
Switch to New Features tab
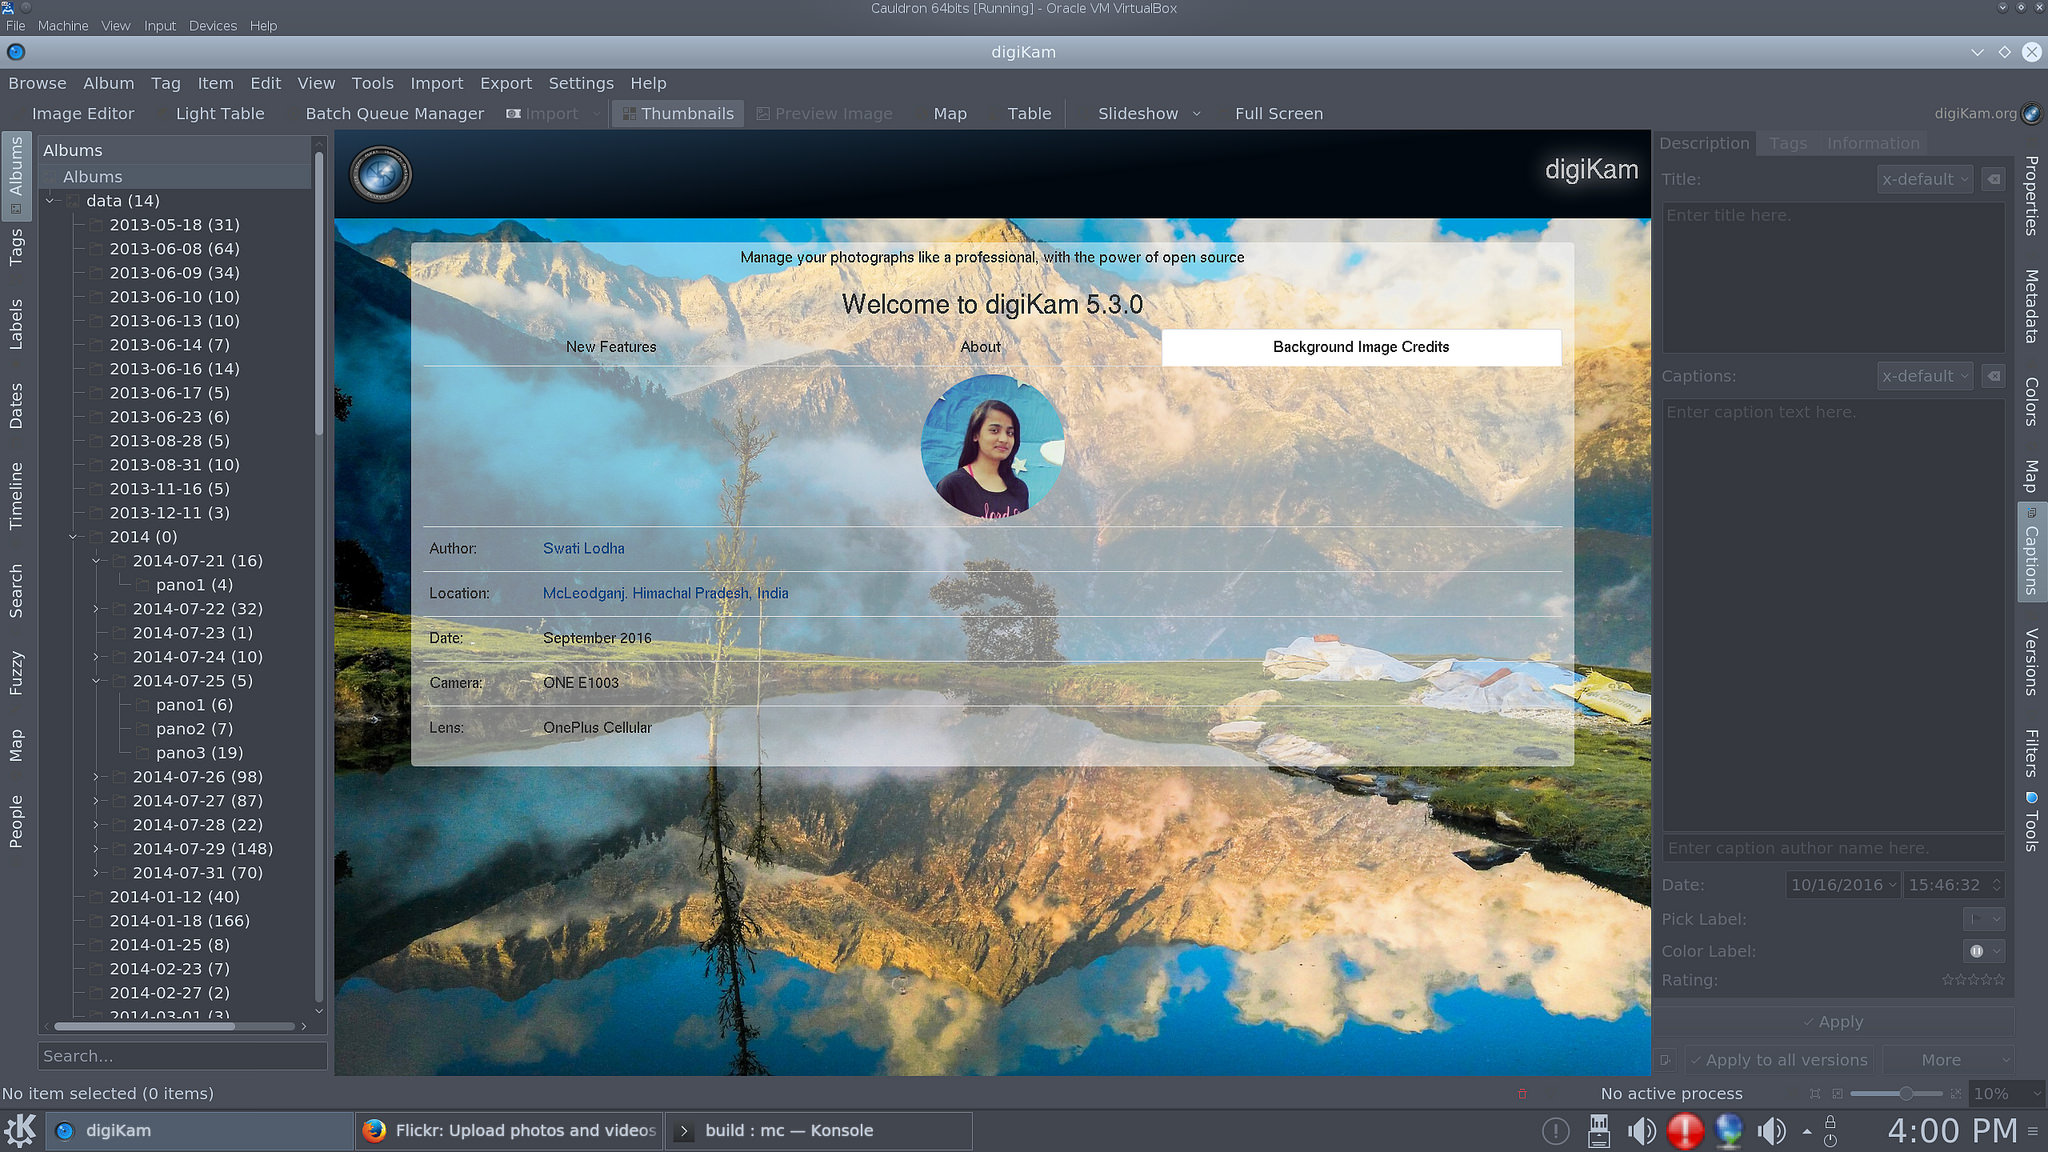[611, 347]
